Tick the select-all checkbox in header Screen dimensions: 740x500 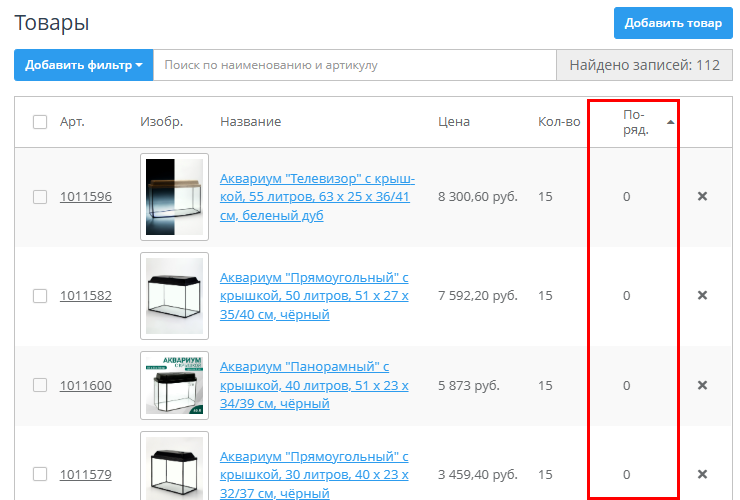pyautogui.click(x=40, y=122)
